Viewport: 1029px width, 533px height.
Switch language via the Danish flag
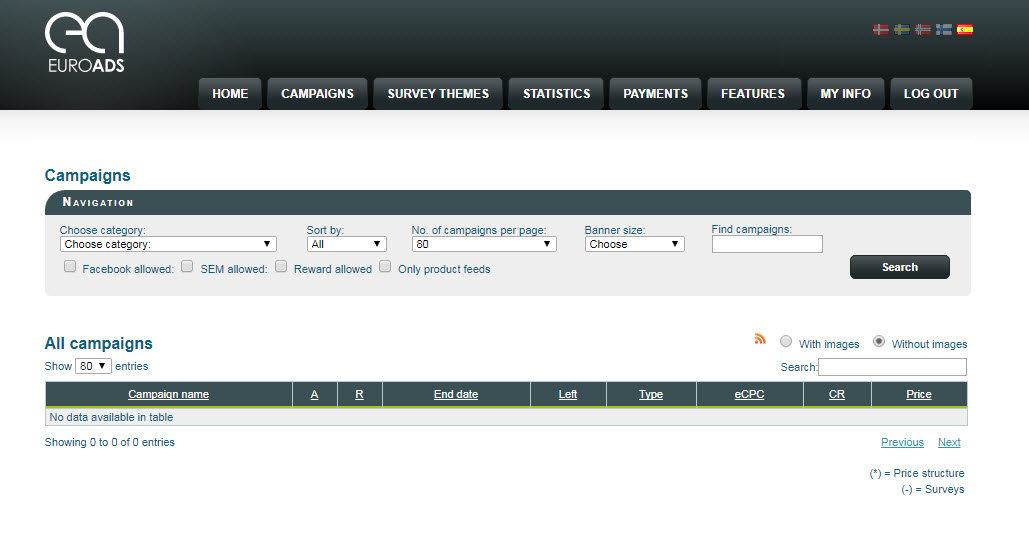(x=881, y=30)
